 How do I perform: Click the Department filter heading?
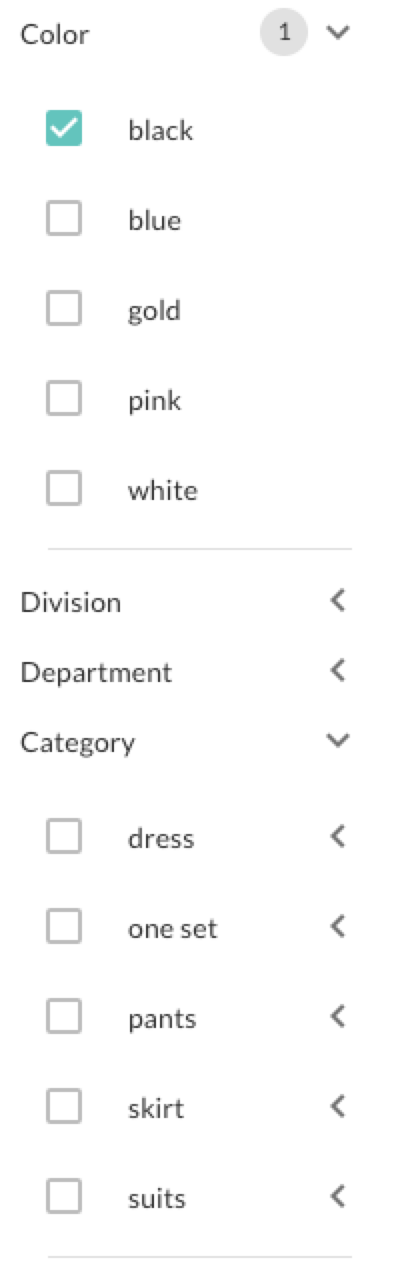coord(96,673)
